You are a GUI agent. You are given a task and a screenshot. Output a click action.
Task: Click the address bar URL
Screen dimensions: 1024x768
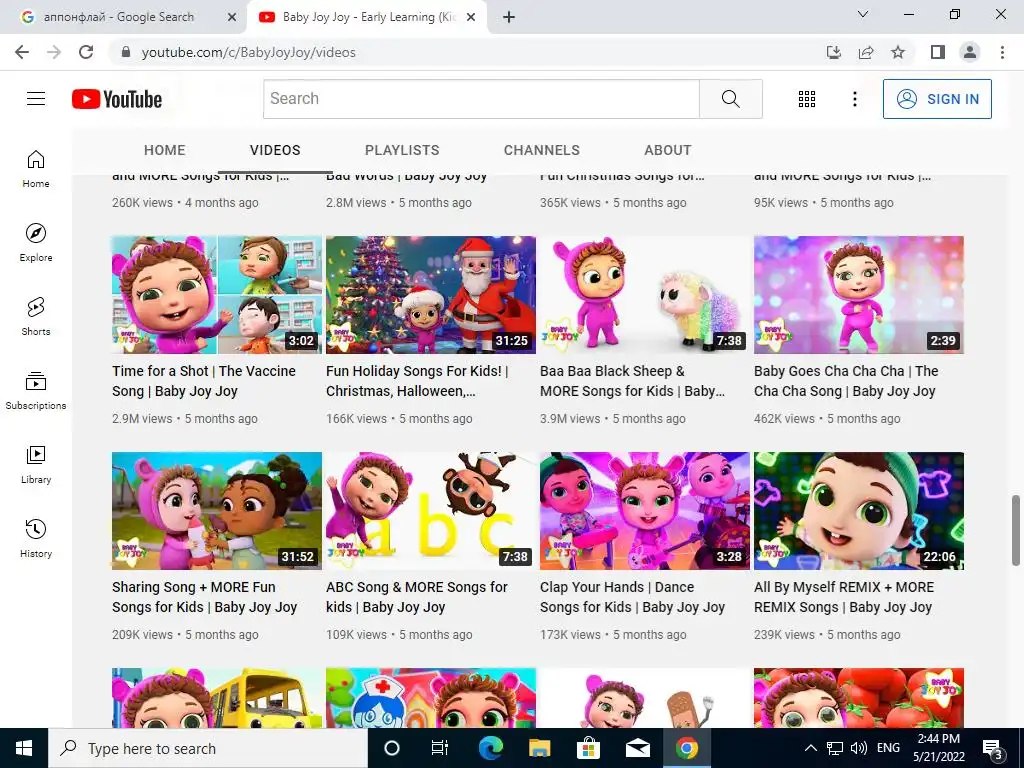pyautogui.click(x=248, y=52)
